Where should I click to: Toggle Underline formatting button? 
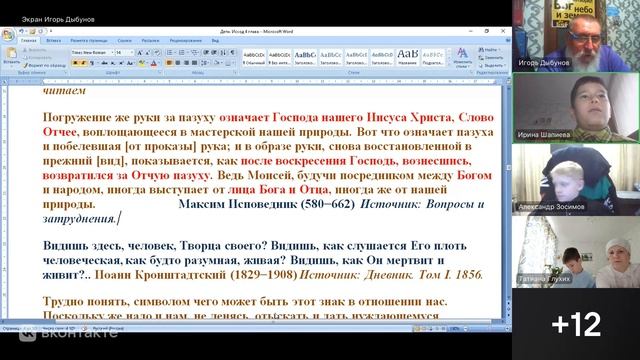(x=91, y=63)
